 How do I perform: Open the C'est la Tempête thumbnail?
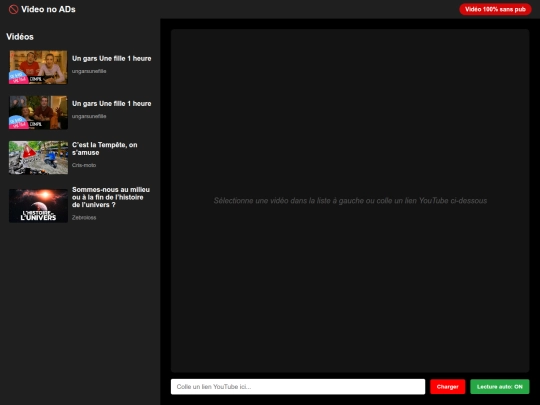point(38,157)
